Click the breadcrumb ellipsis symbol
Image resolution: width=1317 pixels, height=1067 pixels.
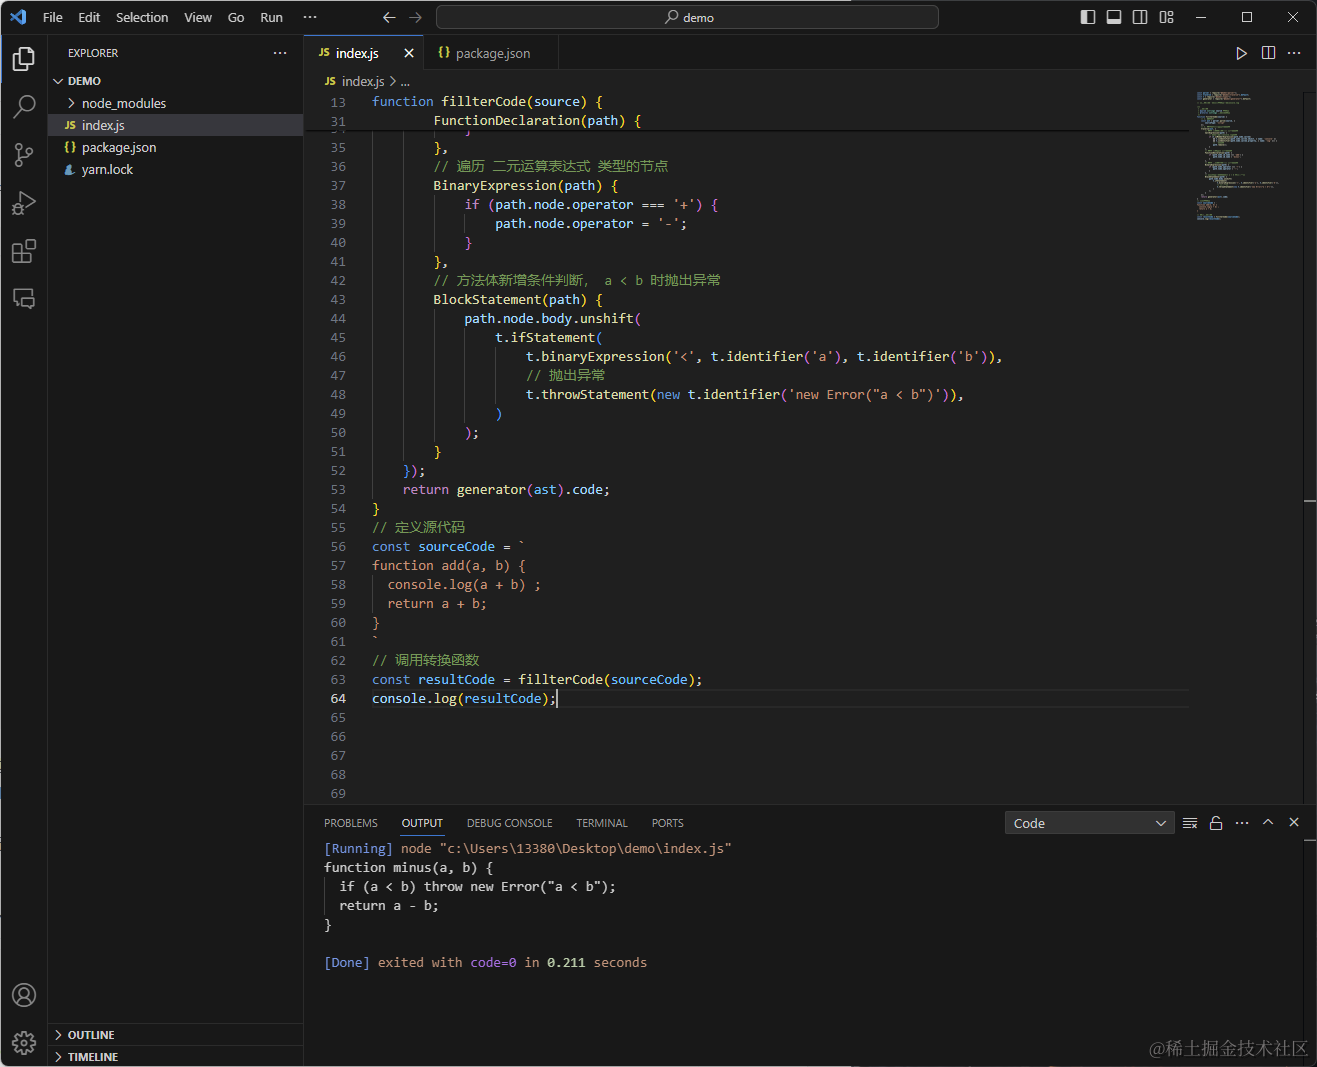(405, 82)
